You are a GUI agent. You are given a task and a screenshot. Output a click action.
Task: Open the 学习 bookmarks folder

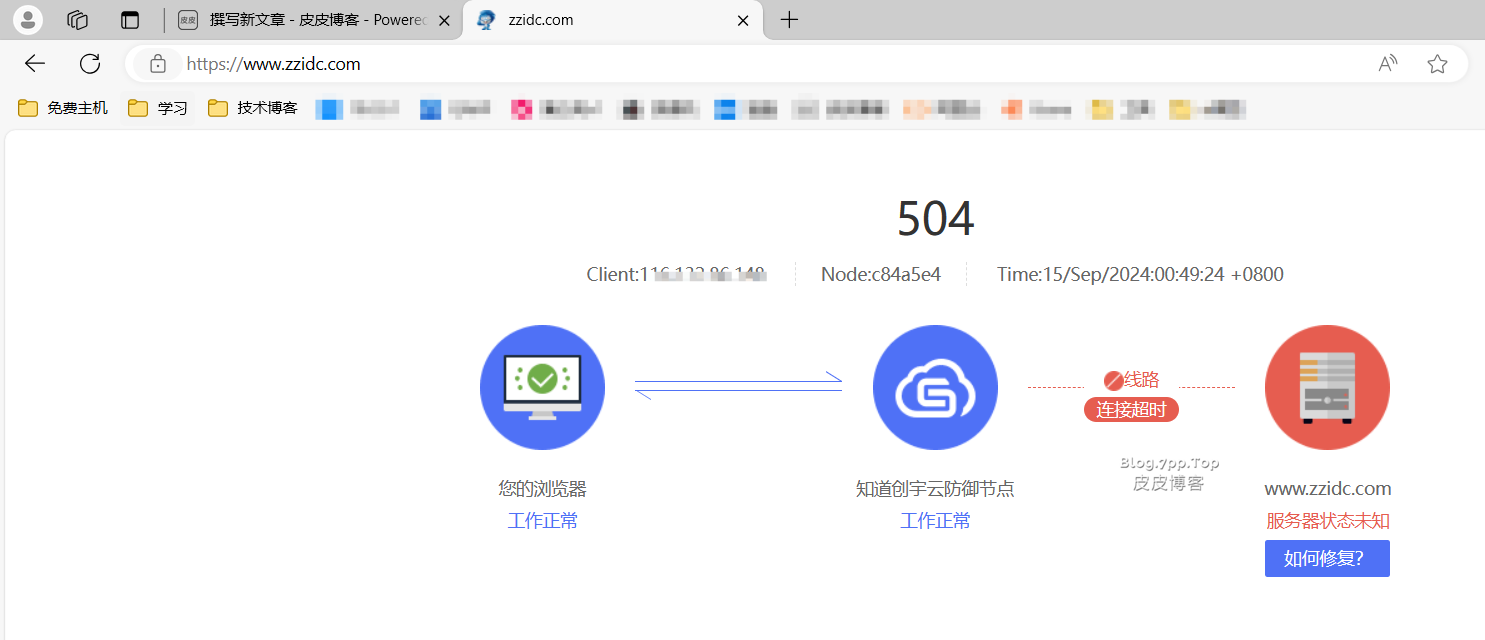click(x=158, y=108)
